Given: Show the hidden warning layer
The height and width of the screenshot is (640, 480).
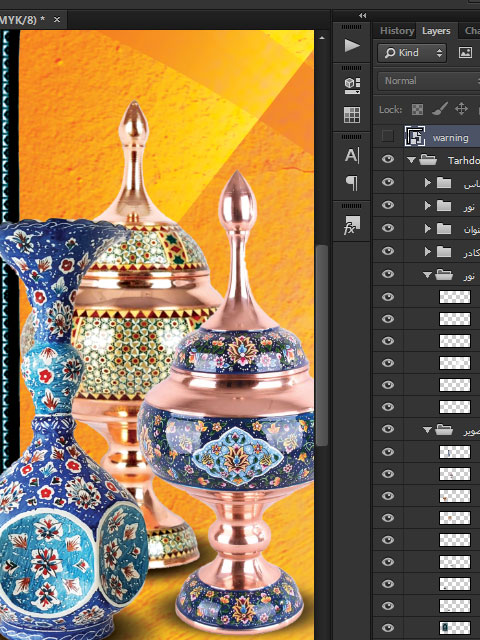Looking at the screenshot, I should 387,136.
